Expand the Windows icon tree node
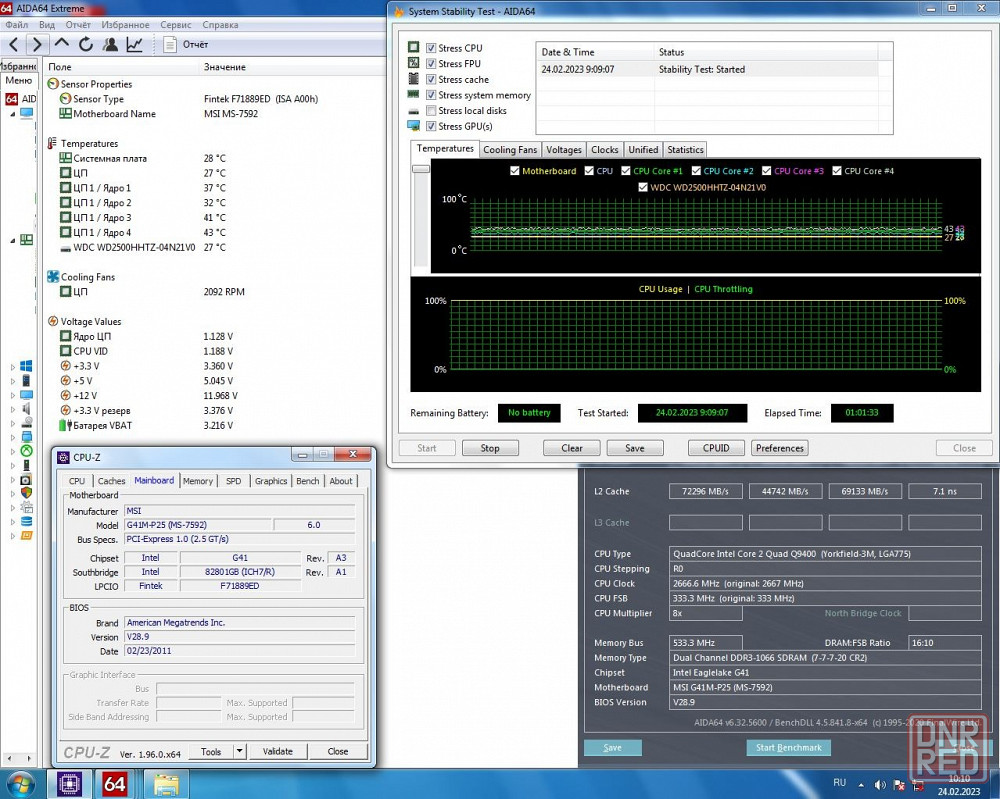This screenshot has height=799, width=1000. click(x=13, y=367)
